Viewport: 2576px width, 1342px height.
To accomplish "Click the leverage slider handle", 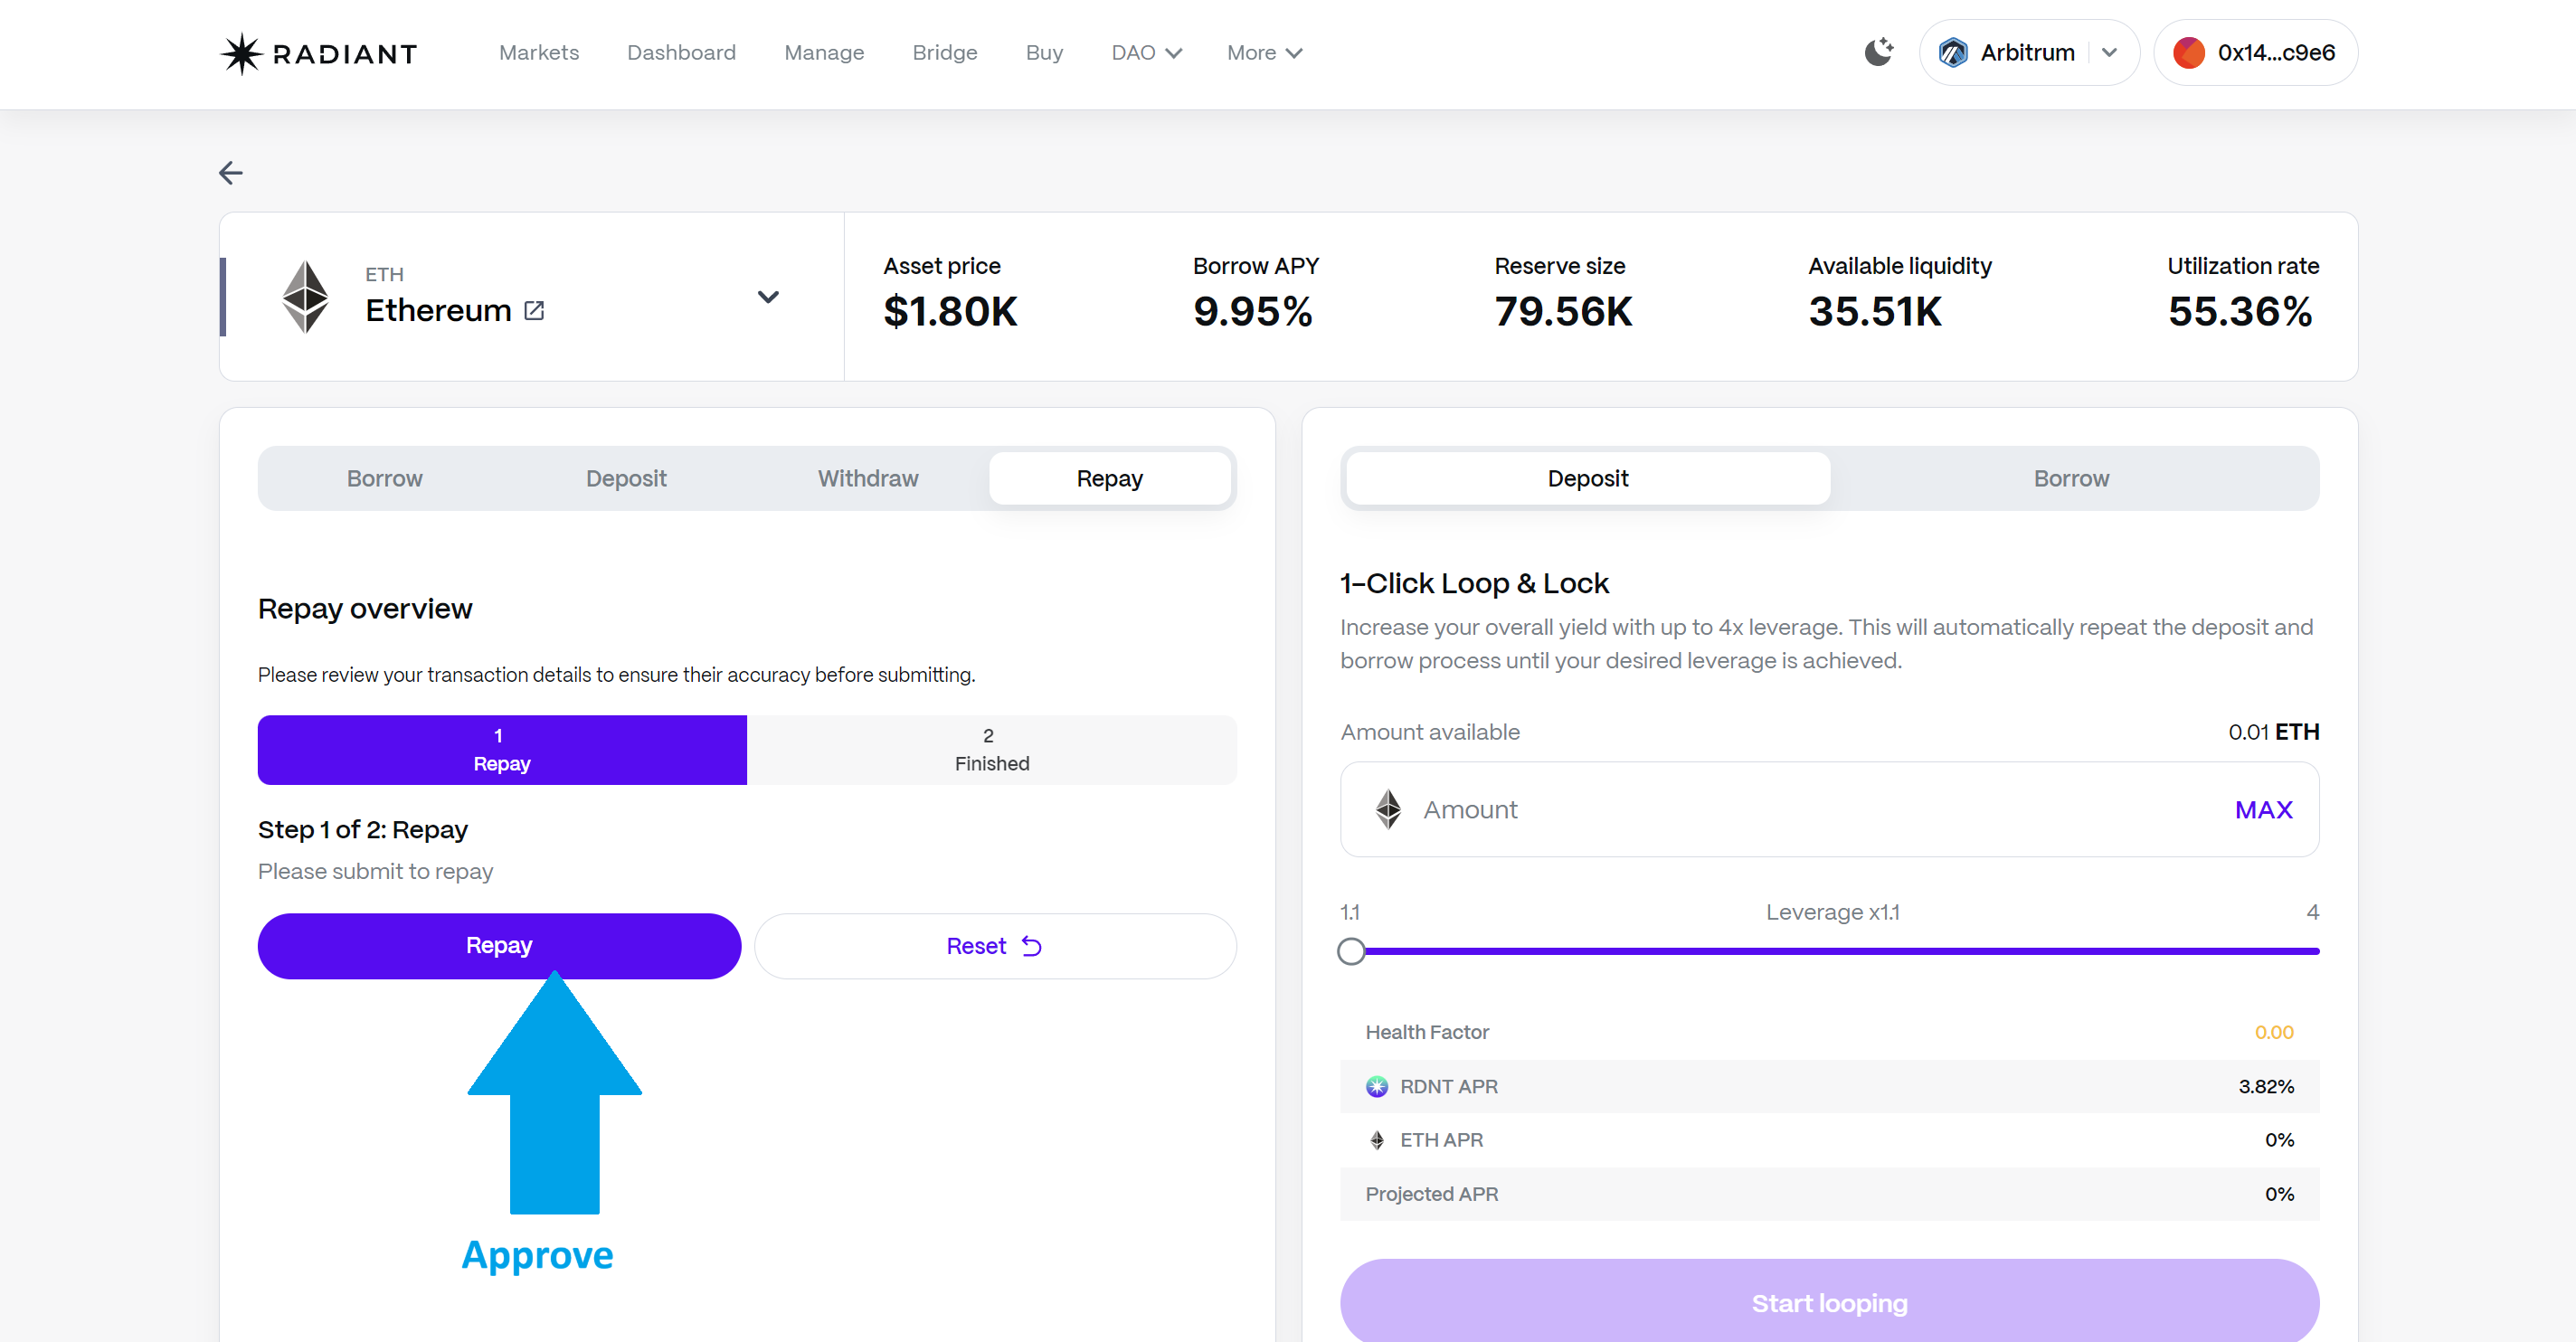I will pyautogui.click(x=1351, y=951).
